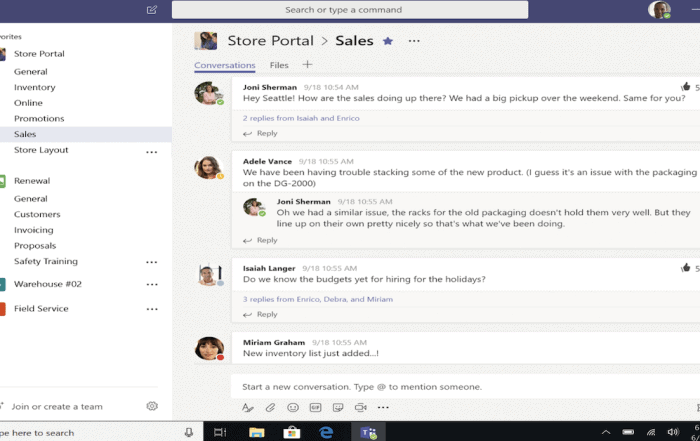Insert a GIF from compose toolbar
This screenshot has width=700, height=441.
click(316, 407)
